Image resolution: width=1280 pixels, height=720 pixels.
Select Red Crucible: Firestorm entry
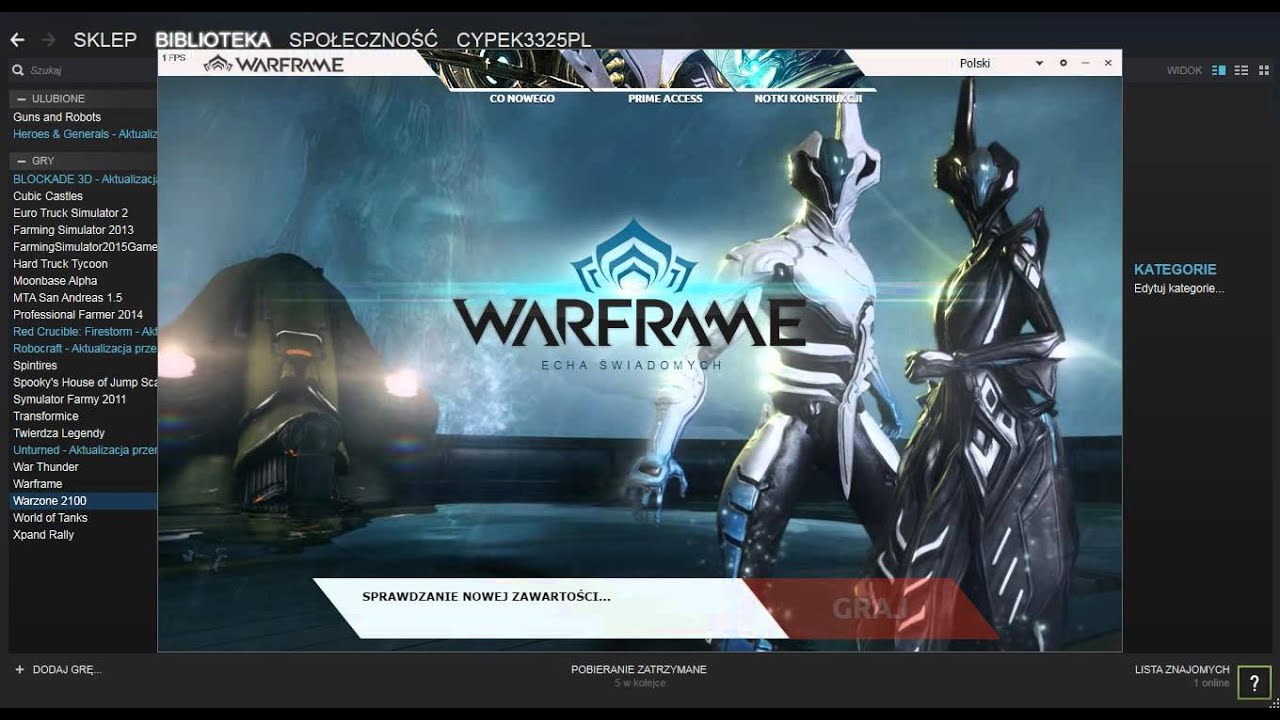point(85,332)
